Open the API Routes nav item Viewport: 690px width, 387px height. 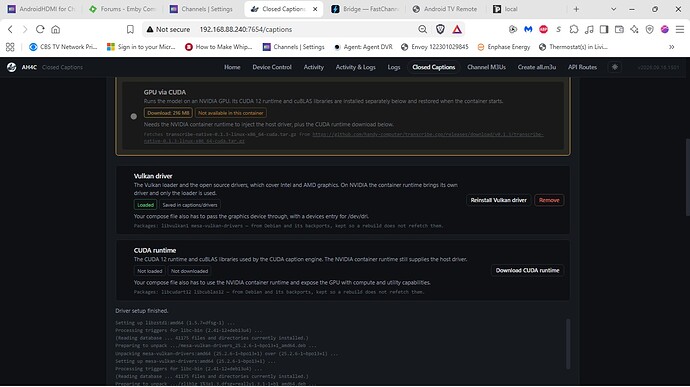tap(582, 67)
